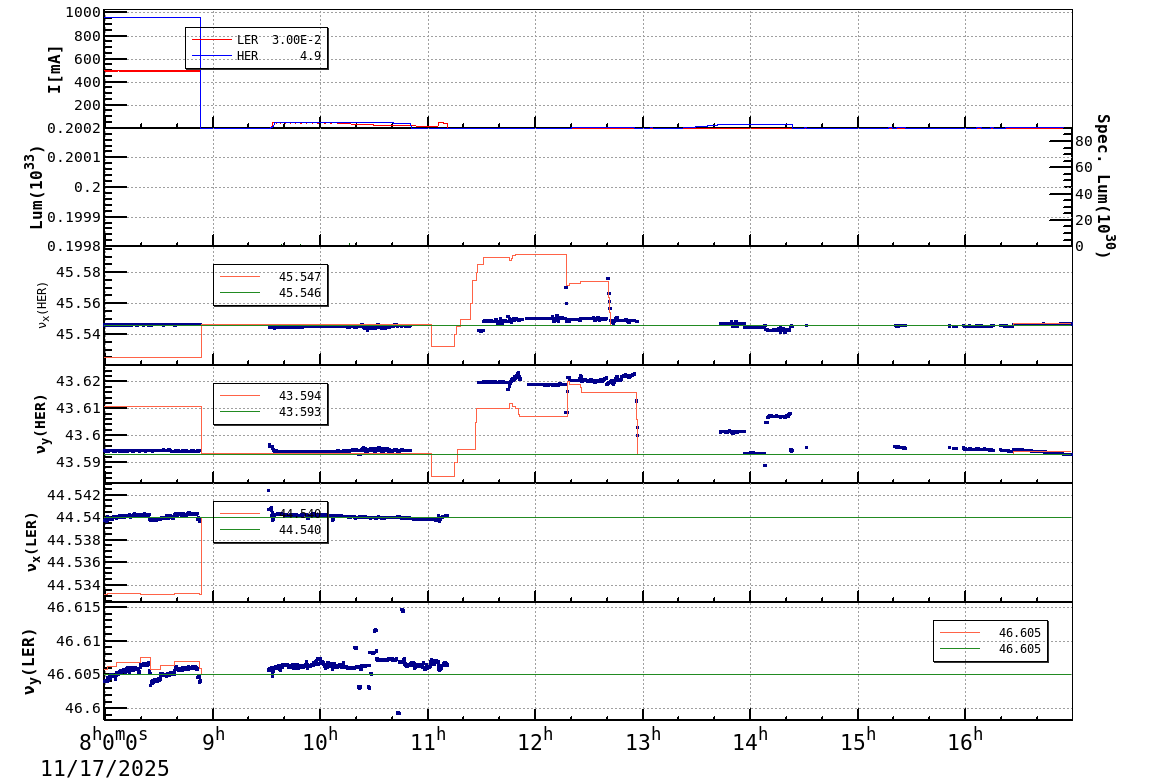Click the red-line 46.605 legend entry

point(991,633)
